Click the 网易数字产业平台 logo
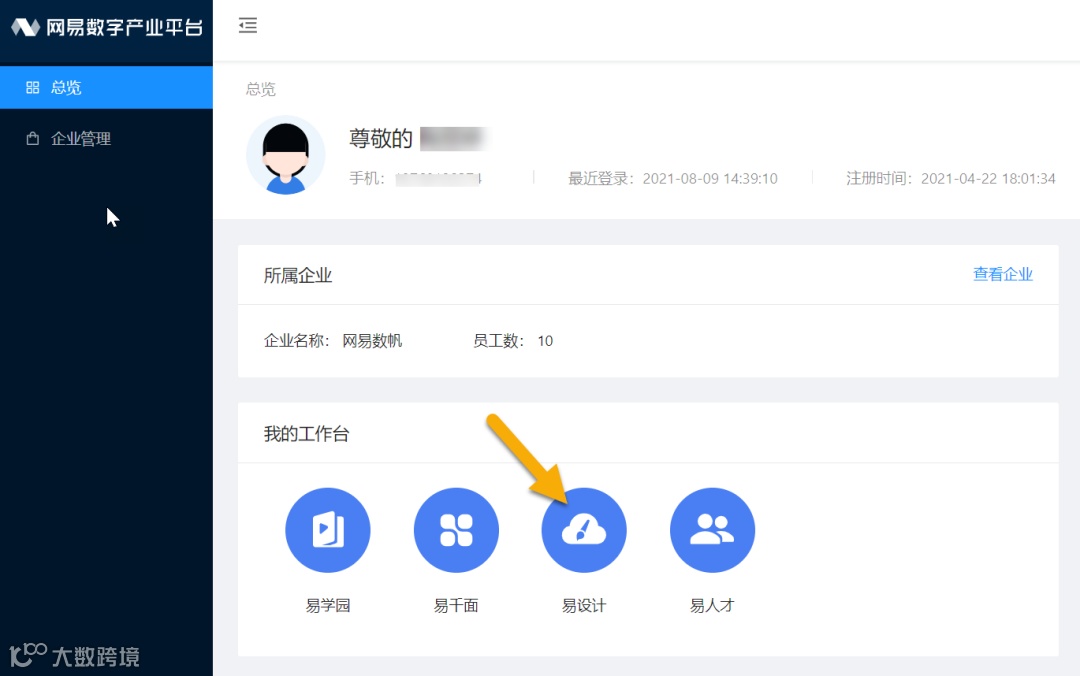 107,27
